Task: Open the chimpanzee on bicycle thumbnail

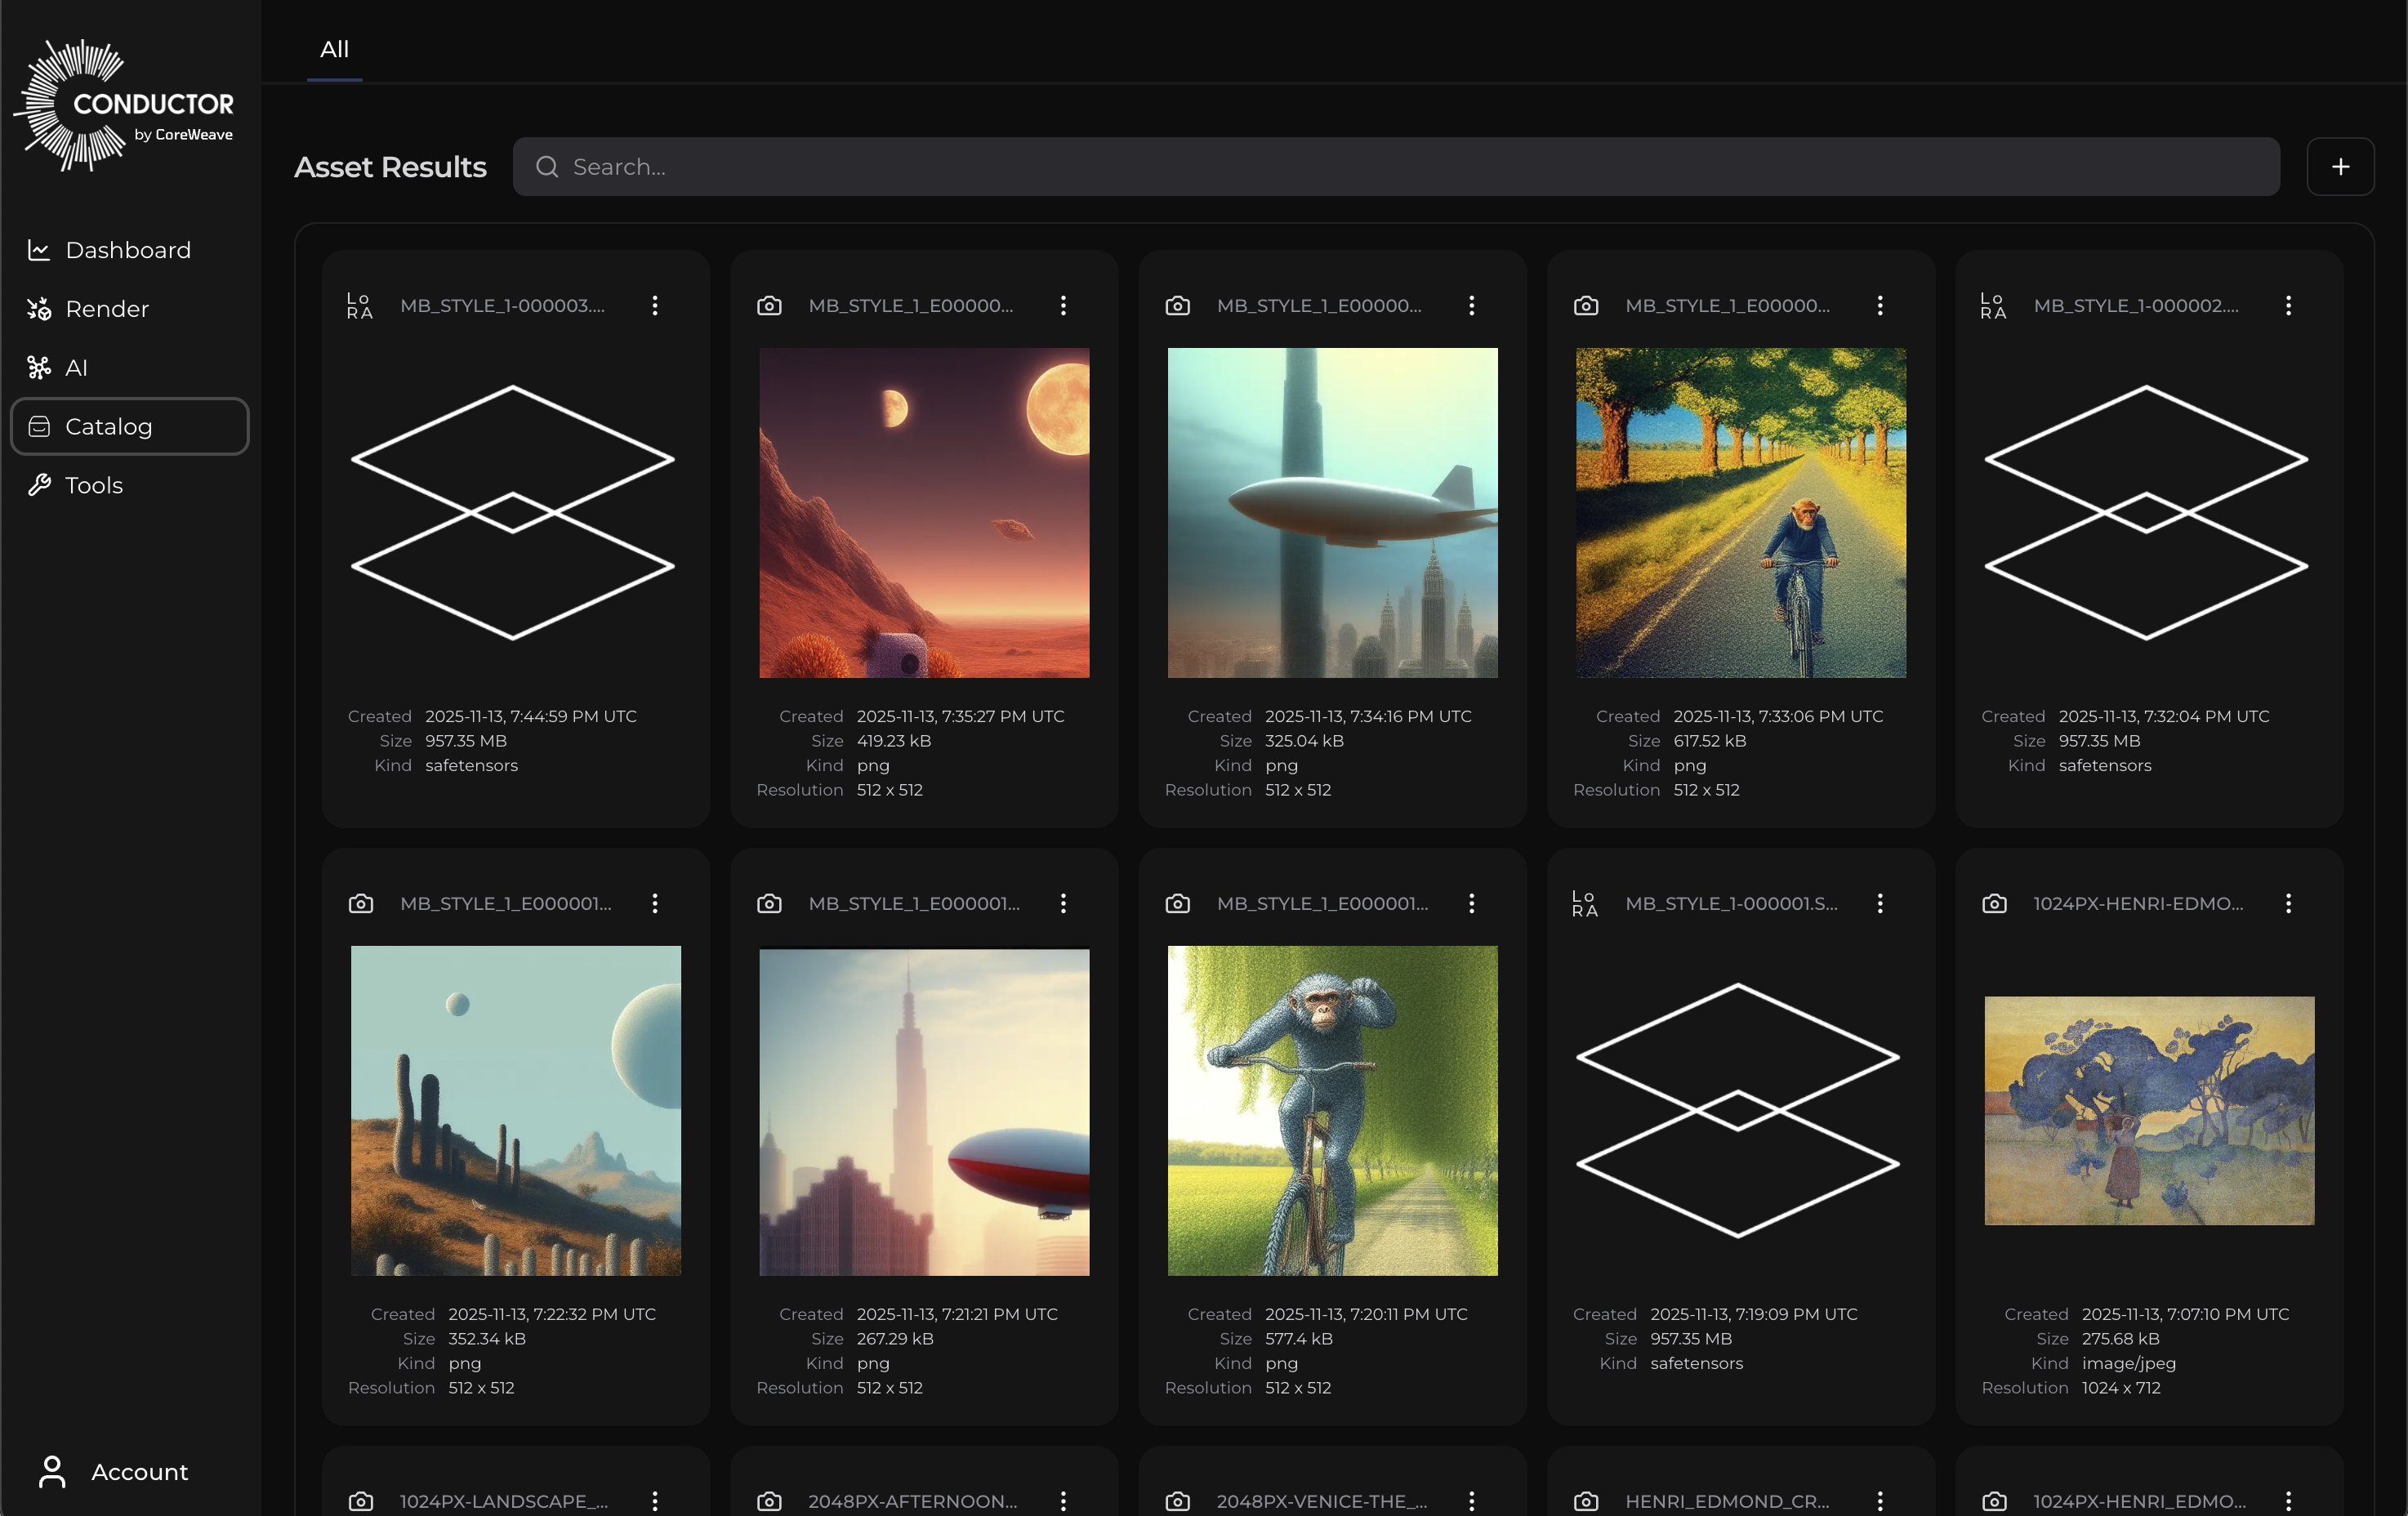Action: coord(1332,1110)
